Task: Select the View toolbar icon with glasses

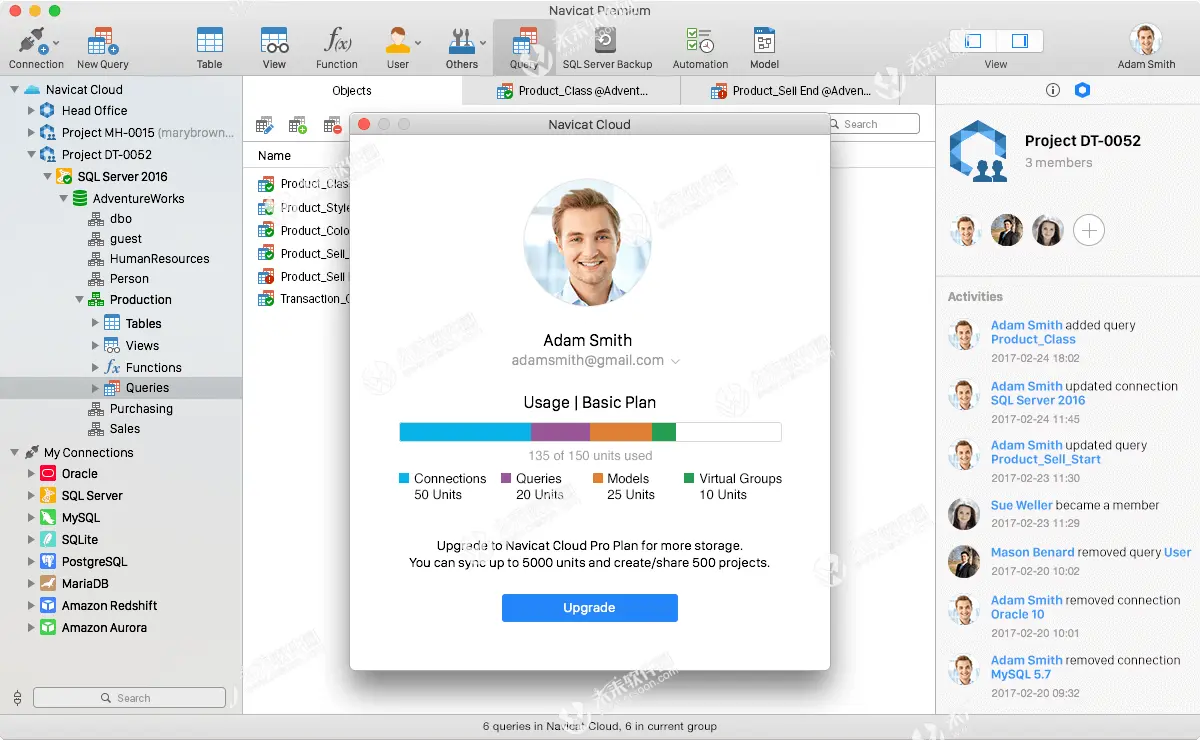Action: (274, 41)
